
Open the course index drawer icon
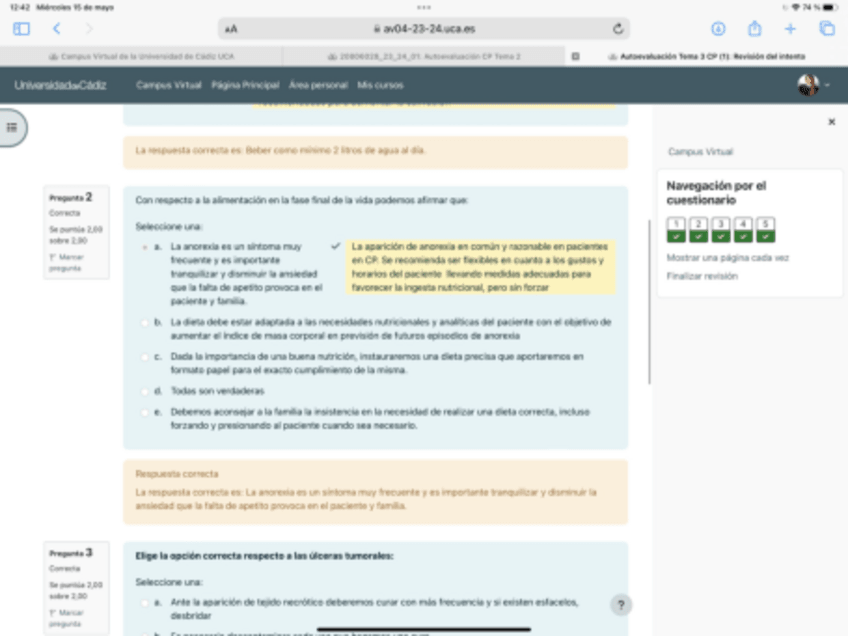coord(12,128)
